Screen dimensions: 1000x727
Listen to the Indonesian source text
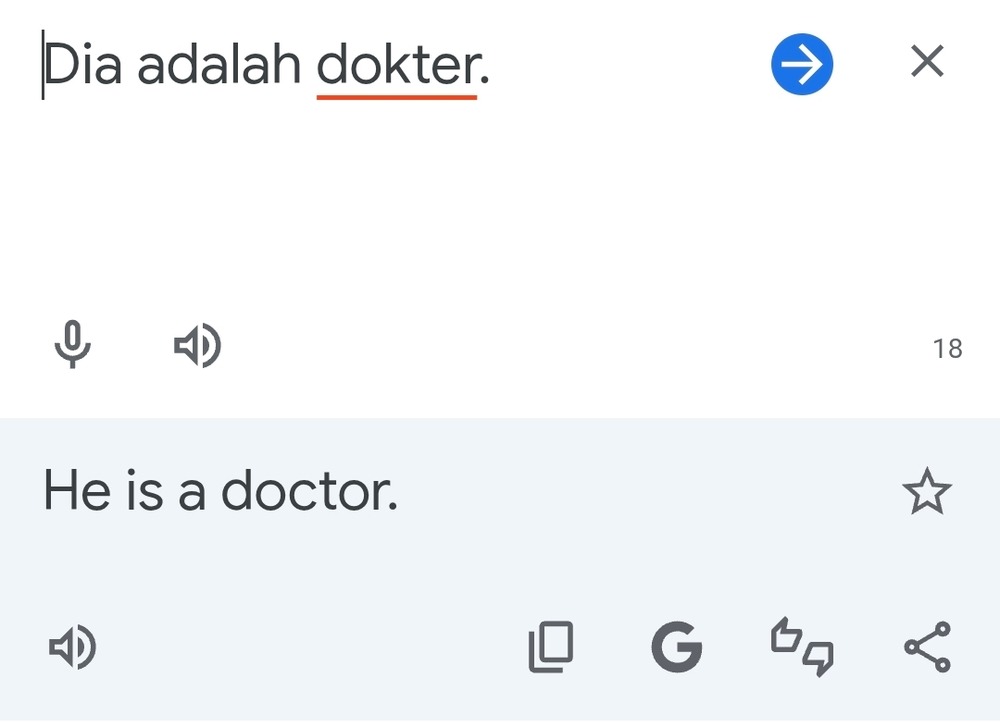point(197,346)
